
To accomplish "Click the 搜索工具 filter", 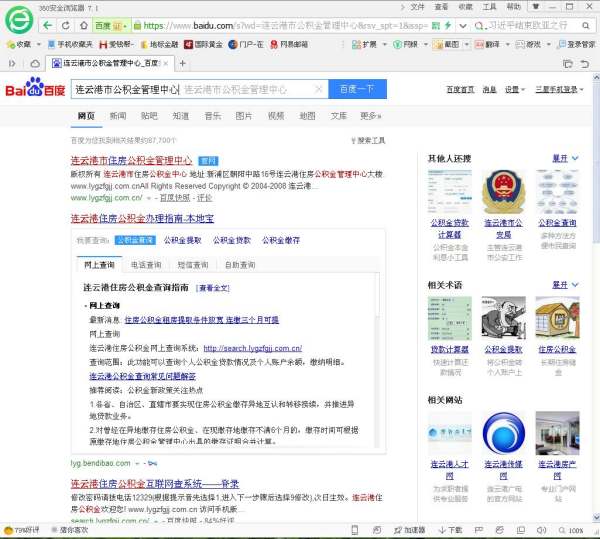I will (x=368, y=140).
